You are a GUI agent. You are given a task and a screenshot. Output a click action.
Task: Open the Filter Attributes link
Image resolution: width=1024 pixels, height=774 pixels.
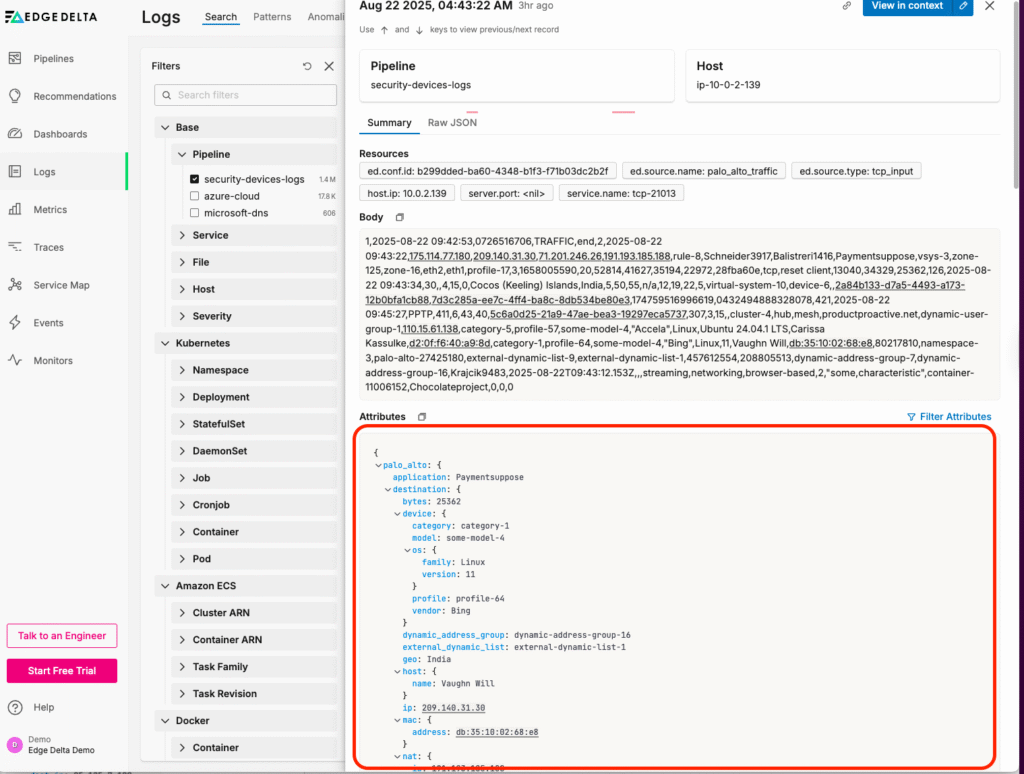949,417
